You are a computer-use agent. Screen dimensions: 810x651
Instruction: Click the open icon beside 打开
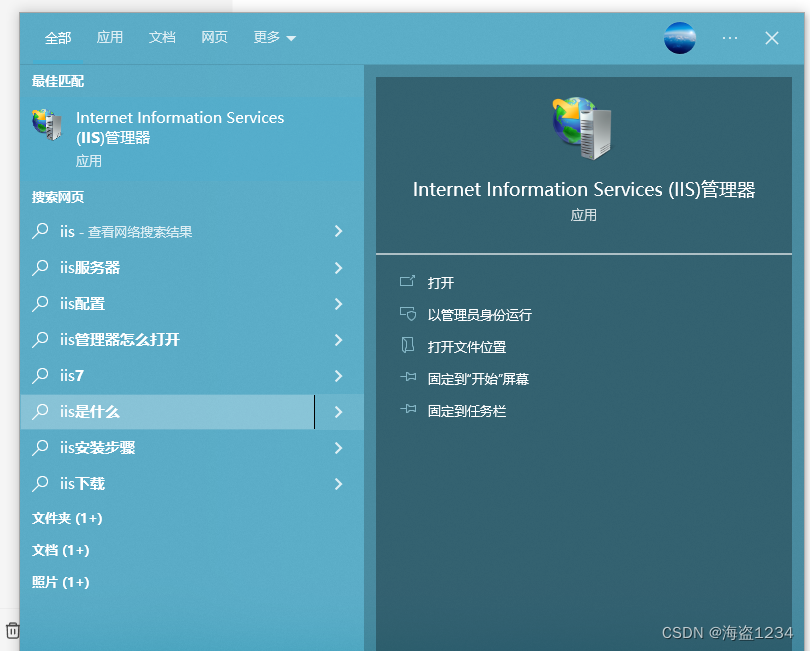(407, 282)
